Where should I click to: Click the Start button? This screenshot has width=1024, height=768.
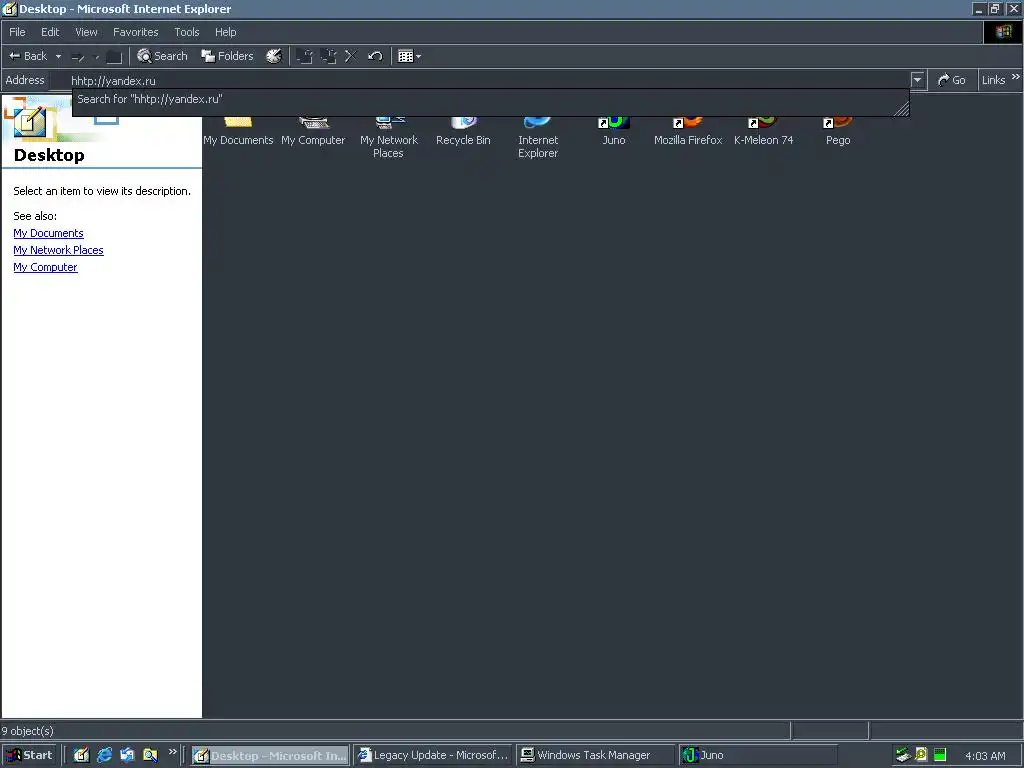[x=29, y=755]
